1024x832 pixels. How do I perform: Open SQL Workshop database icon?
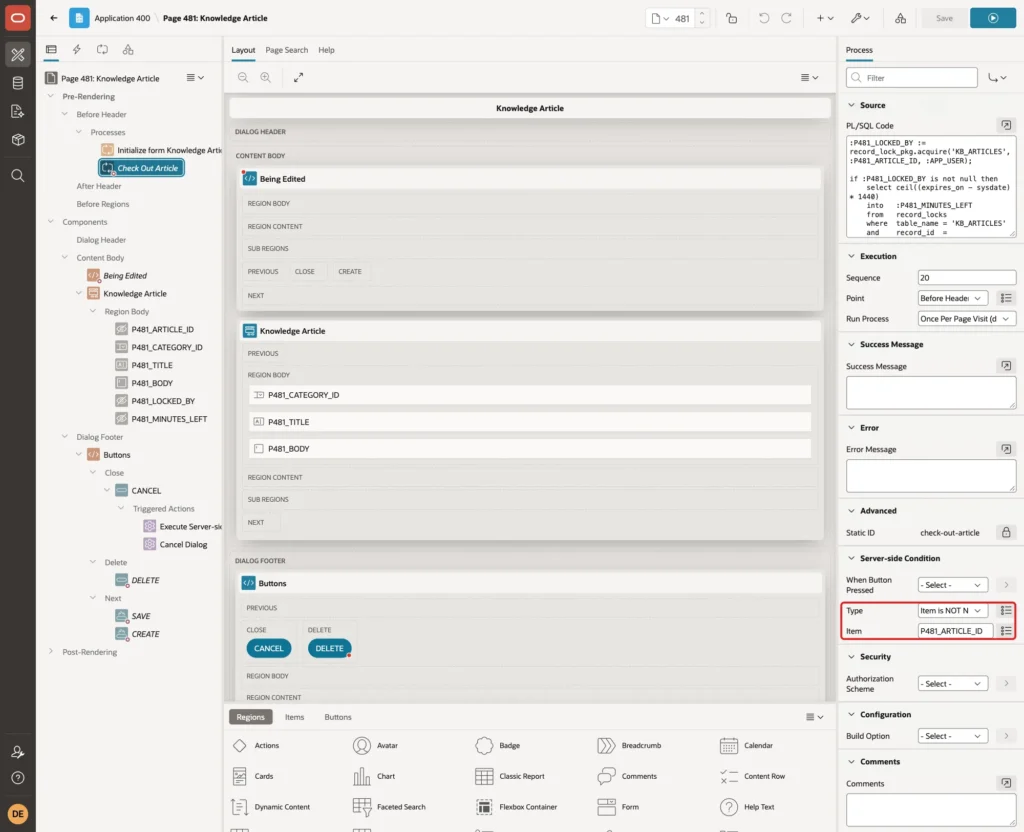[18, 83]
